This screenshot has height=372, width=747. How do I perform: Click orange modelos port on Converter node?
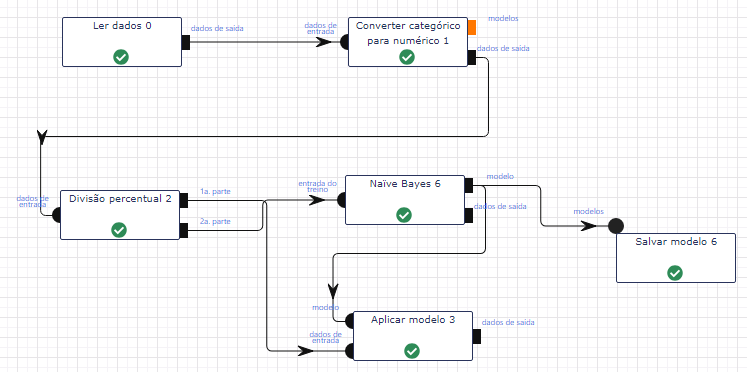pyautogui.click(x=472, y=27)
